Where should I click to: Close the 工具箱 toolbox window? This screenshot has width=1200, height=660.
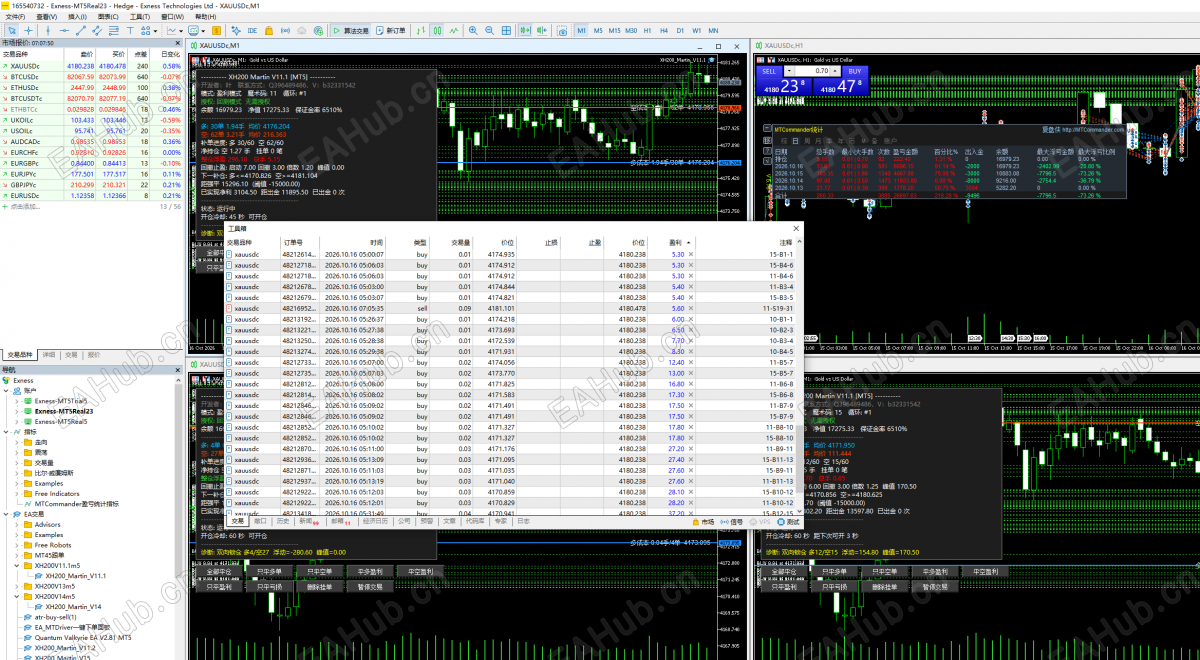[797, 229]
